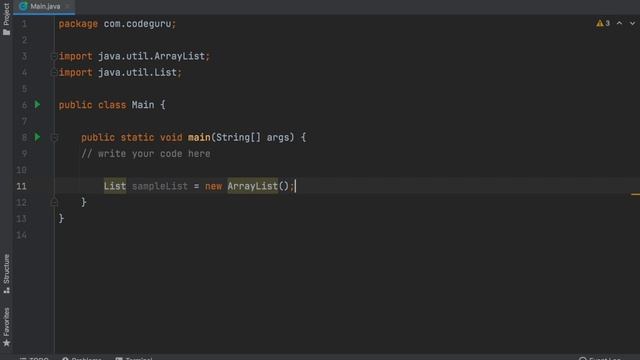640x360 pixels.
Task: Click 'new' keyword on line 11
Action: 213,187
